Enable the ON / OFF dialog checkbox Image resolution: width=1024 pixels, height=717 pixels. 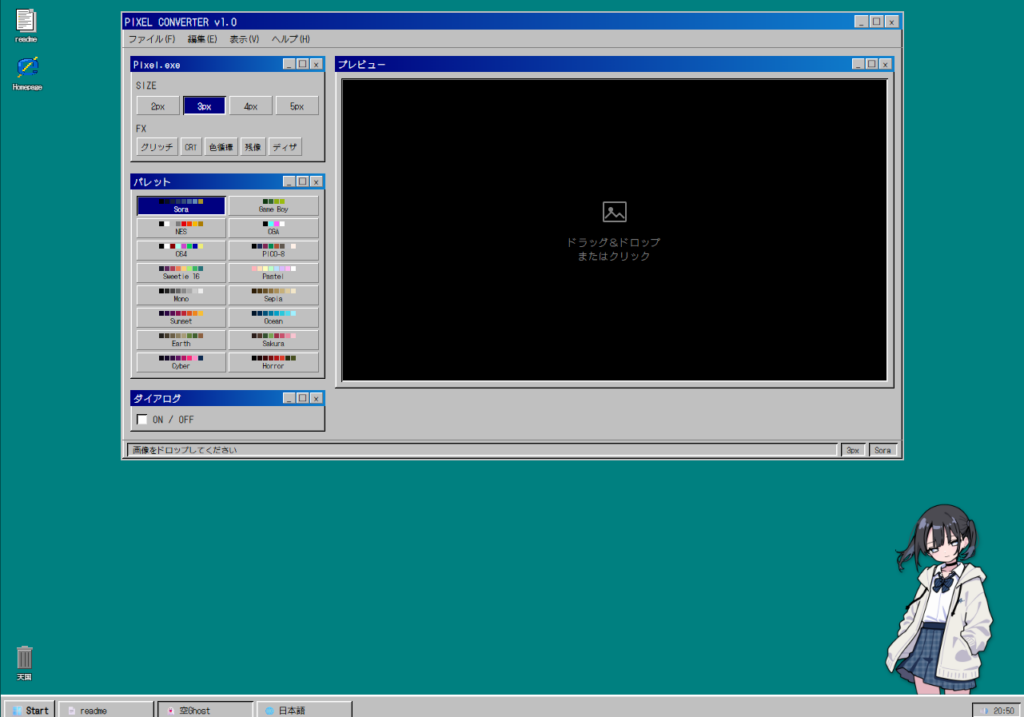(x=142, y=419)
